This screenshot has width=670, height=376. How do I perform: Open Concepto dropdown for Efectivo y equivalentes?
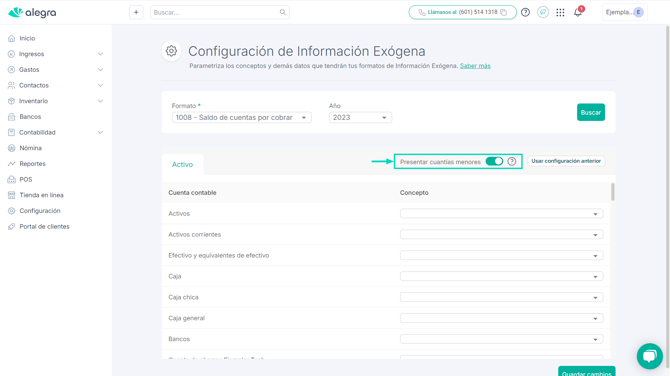(x=502, y=256)
